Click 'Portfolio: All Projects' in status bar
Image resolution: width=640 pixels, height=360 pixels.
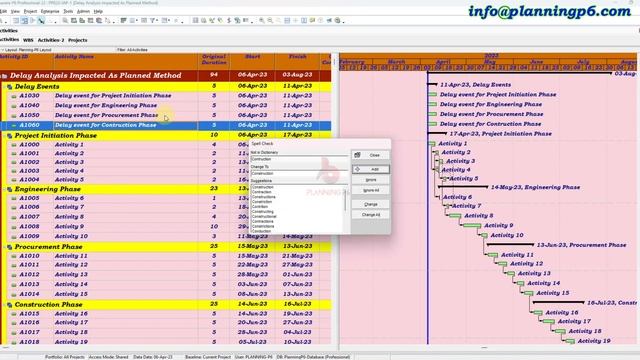64,357
